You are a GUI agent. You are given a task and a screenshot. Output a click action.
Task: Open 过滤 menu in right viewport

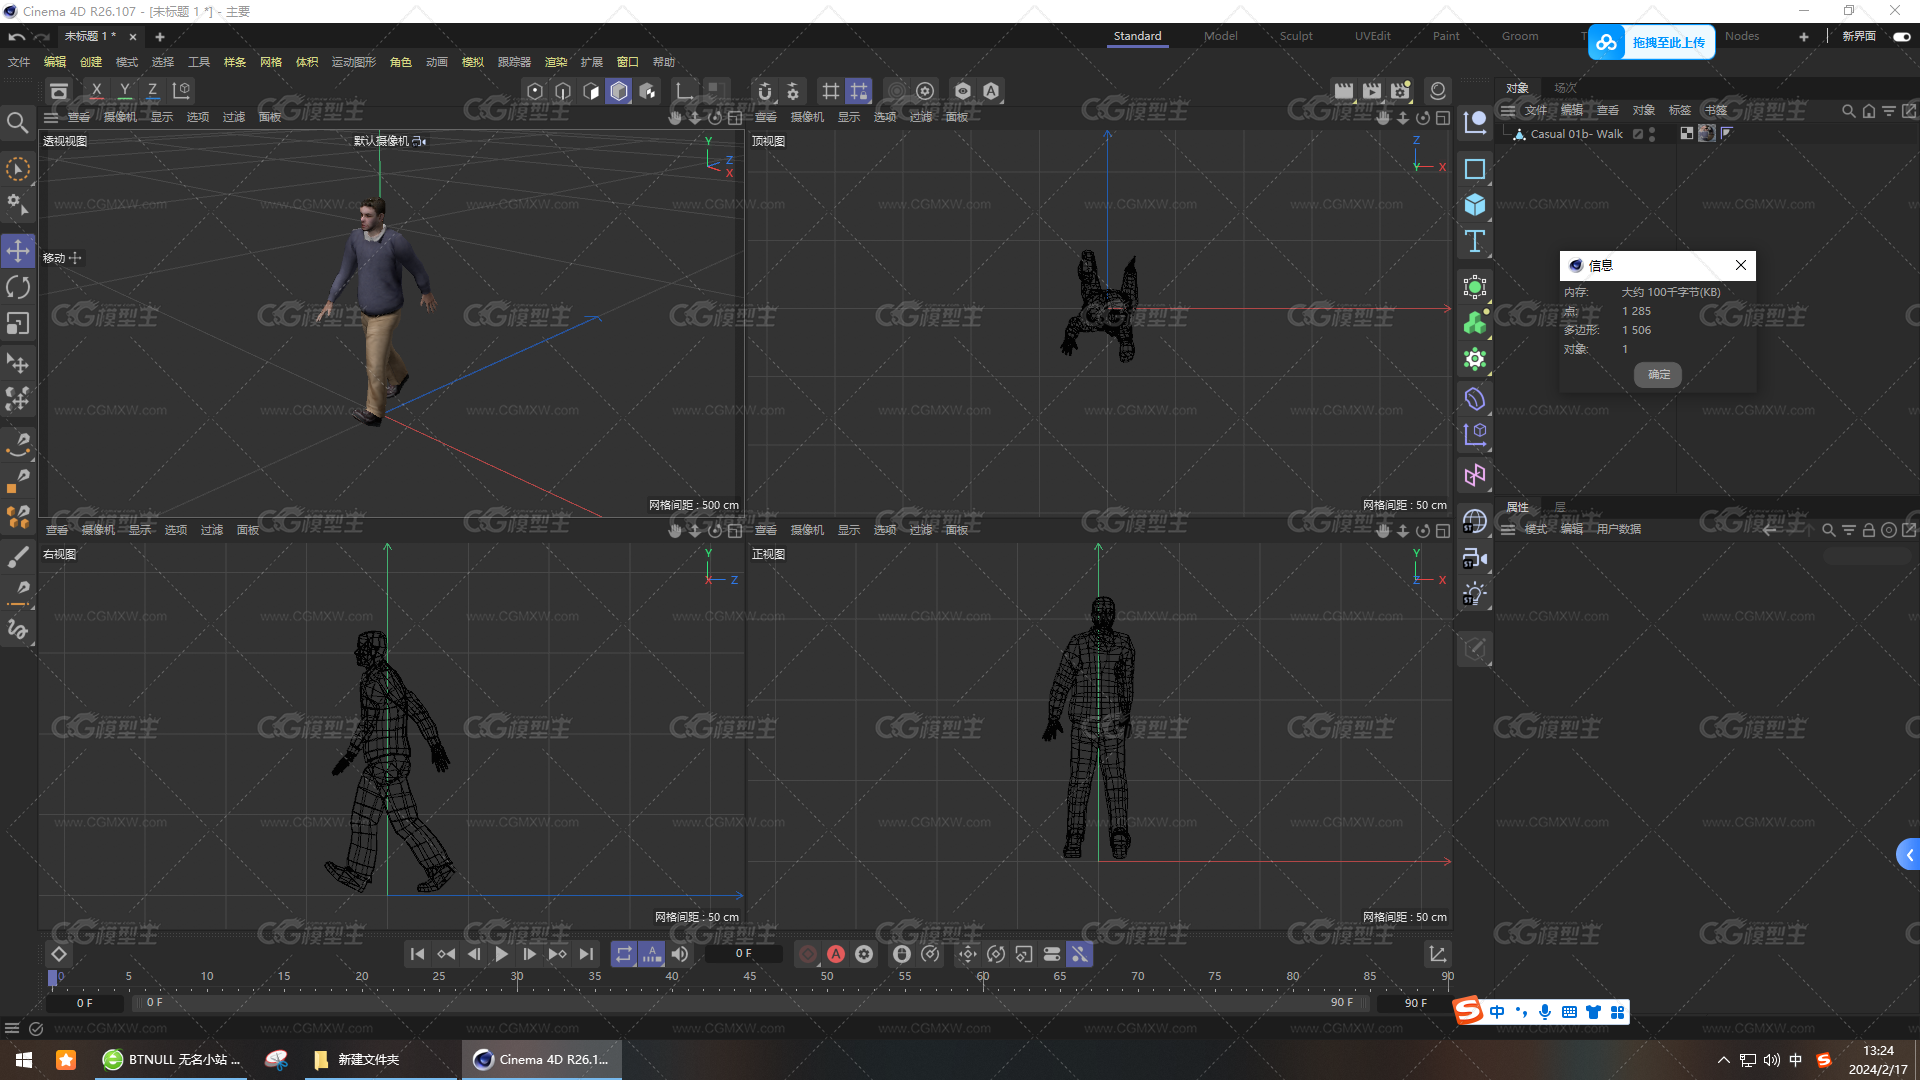[x=212, y=530]
